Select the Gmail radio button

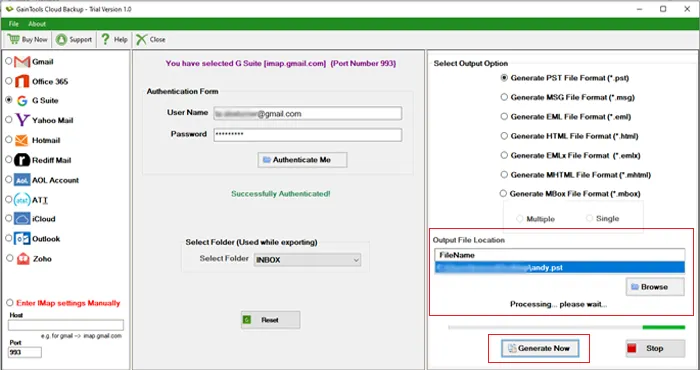click(9, 61)
